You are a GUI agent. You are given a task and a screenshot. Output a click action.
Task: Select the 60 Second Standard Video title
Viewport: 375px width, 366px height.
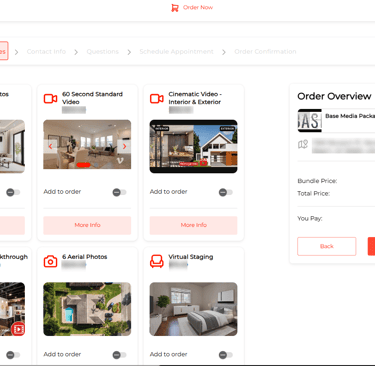[92, 98]
